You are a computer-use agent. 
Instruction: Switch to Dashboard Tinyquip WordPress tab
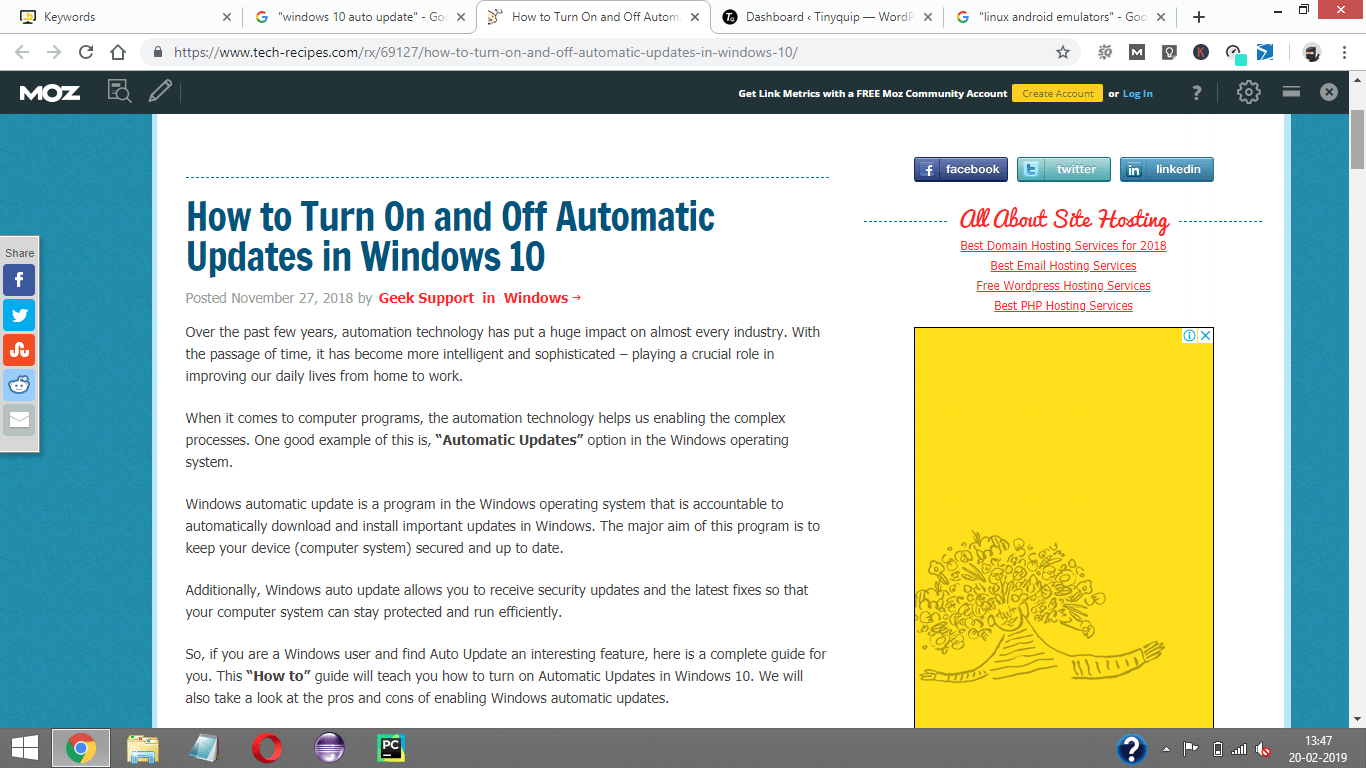pos(827,17)
